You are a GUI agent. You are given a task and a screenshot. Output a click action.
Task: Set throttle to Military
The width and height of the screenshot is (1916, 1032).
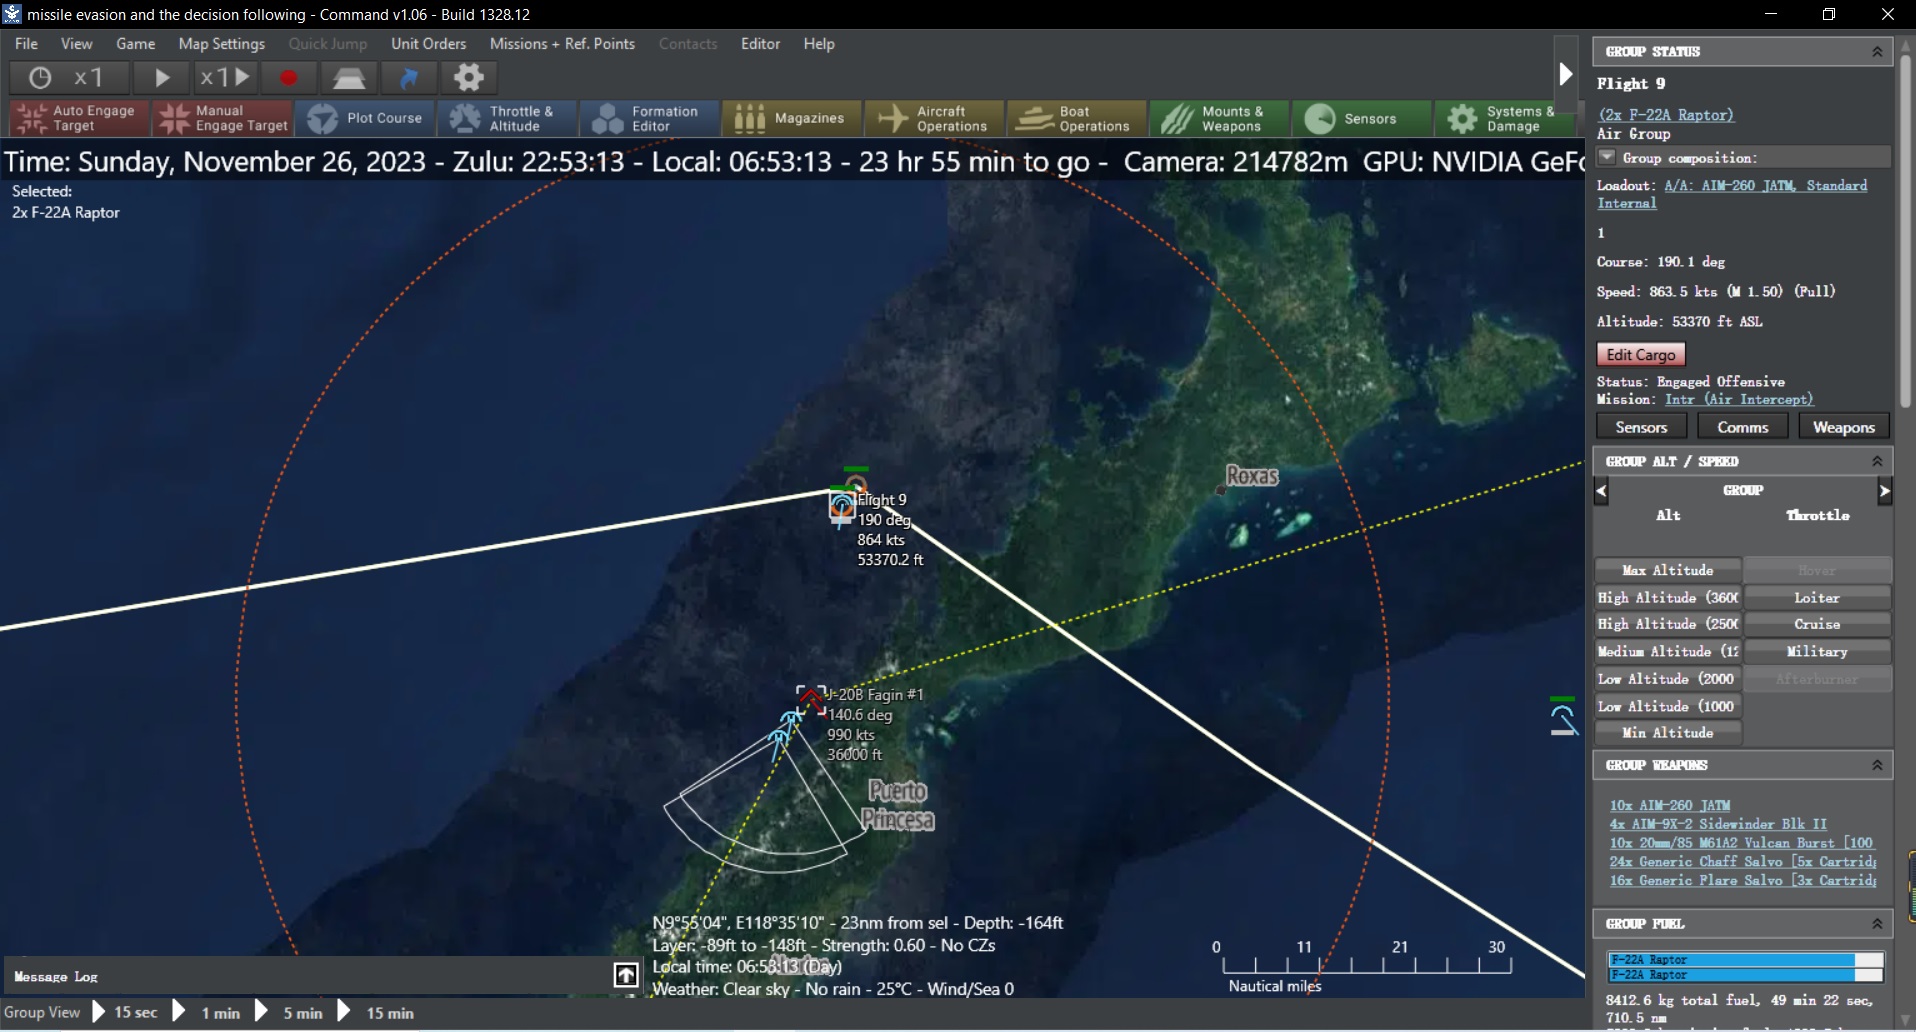(x=1817, y=651)
